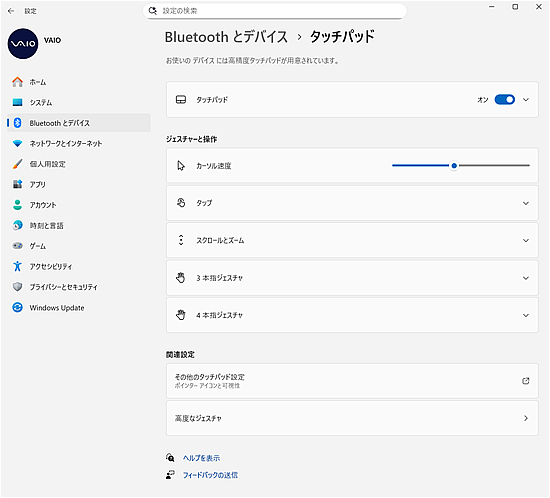
Task: Open アクセシビリティ label in sidebar
Action: pyautogui.click(x=51, y=267)
